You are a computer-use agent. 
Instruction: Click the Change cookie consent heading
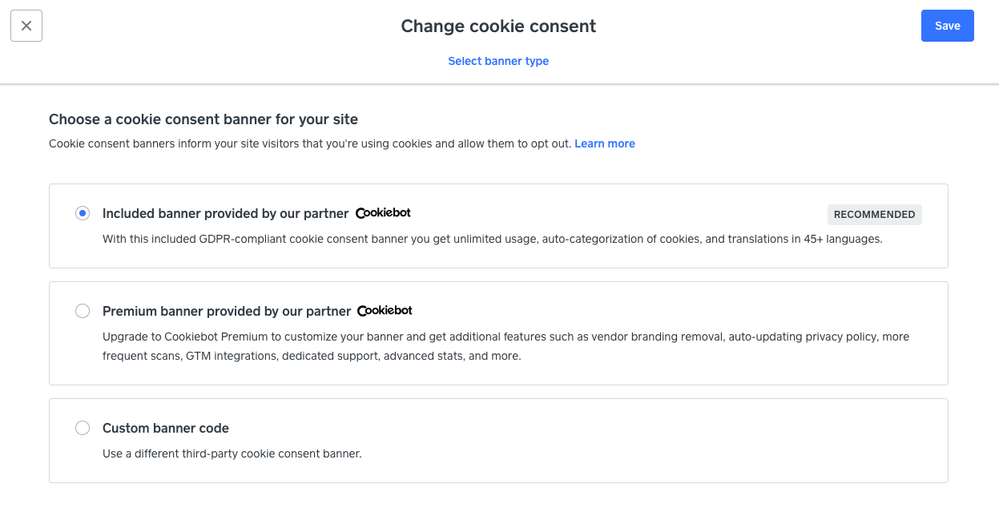pos(498,26)
